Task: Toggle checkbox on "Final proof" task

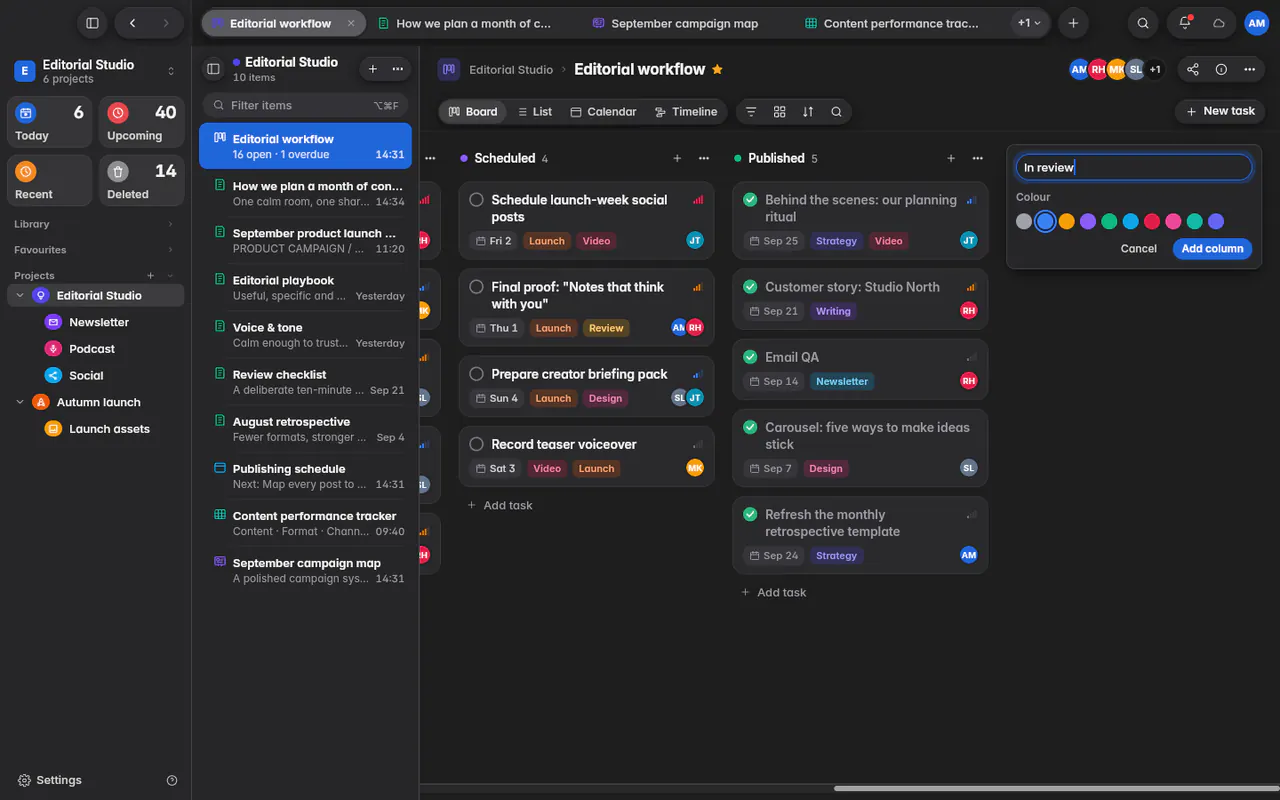Action: tap(477, 287)
